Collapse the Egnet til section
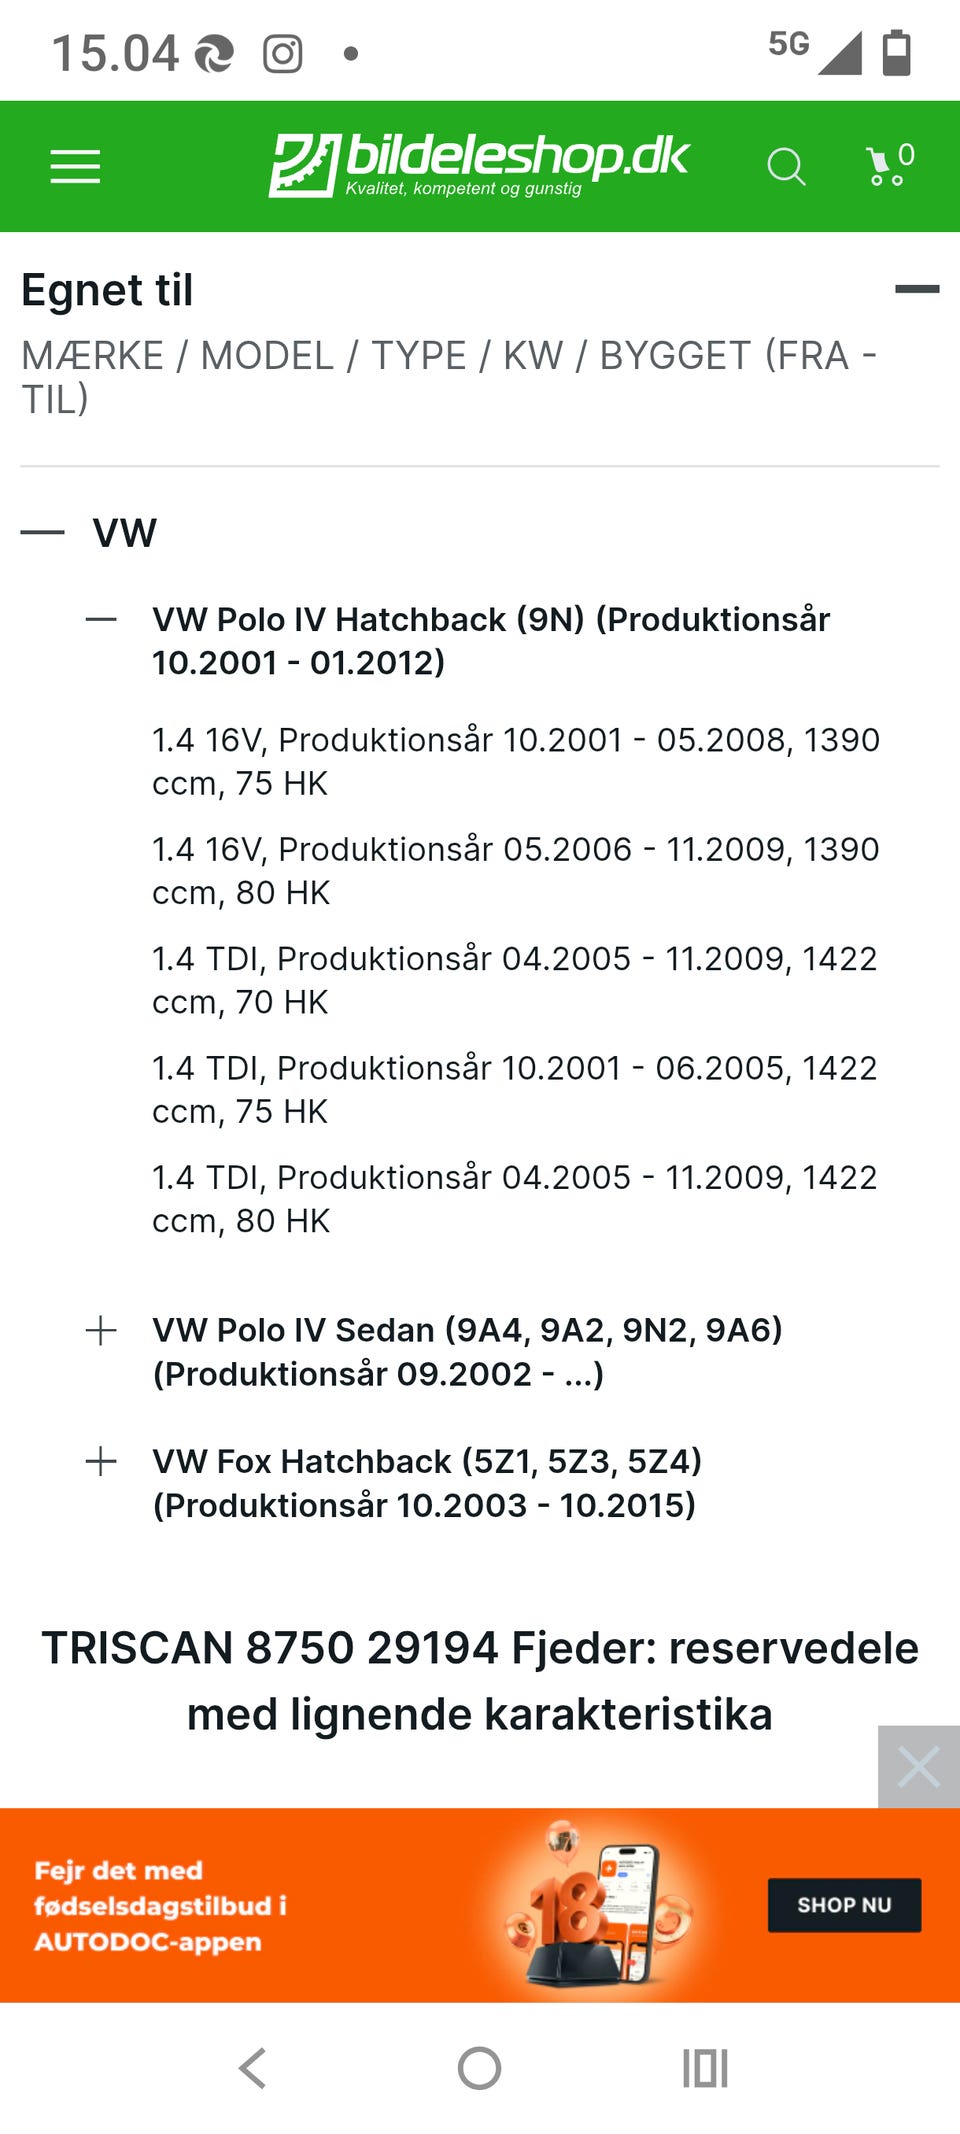 coord(917,289)
